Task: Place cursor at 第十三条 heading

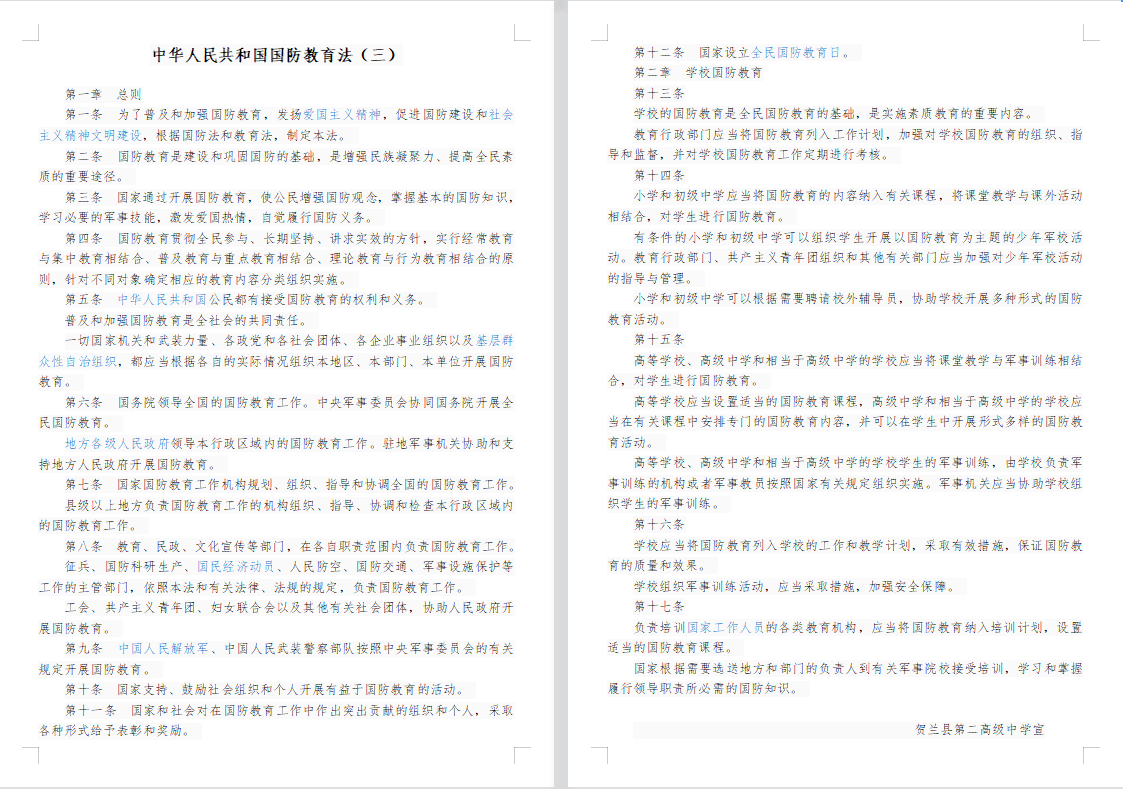Action: [659, 93]
